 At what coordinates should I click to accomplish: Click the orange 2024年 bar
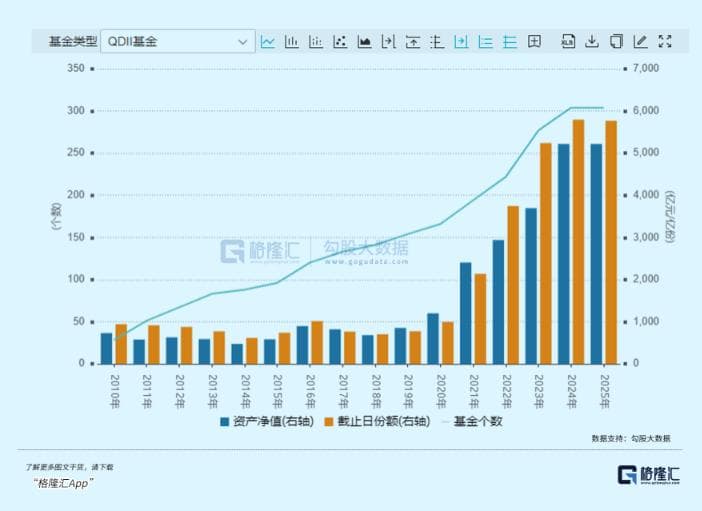578,241
